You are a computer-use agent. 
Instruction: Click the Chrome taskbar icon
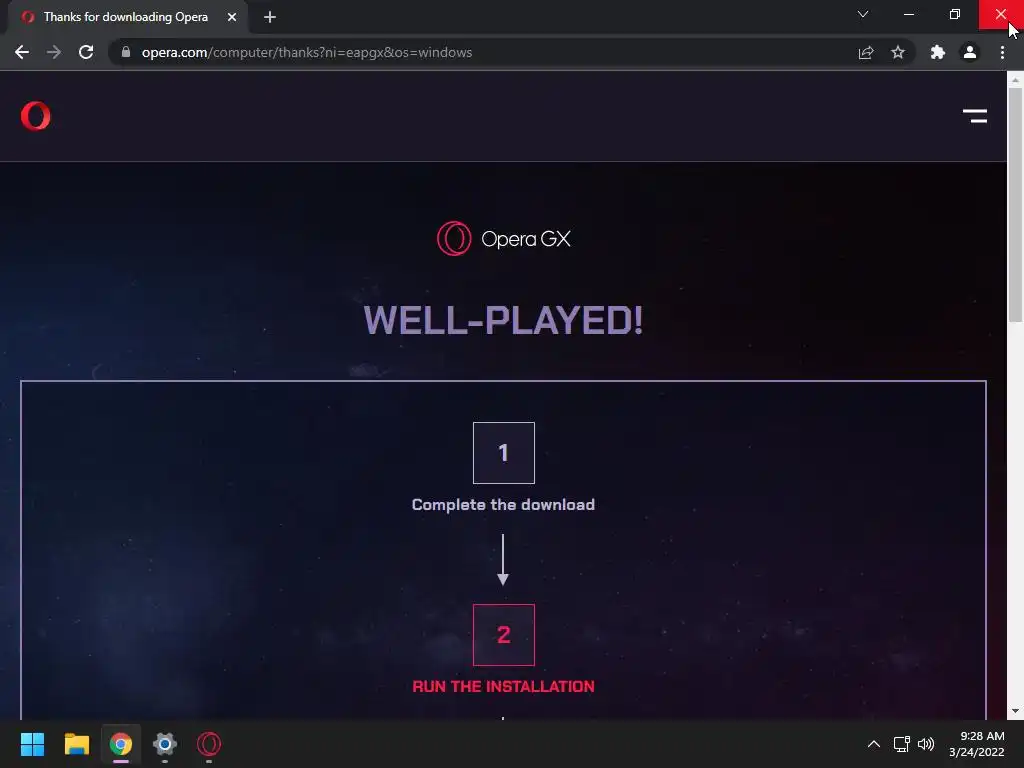[121, 744]
